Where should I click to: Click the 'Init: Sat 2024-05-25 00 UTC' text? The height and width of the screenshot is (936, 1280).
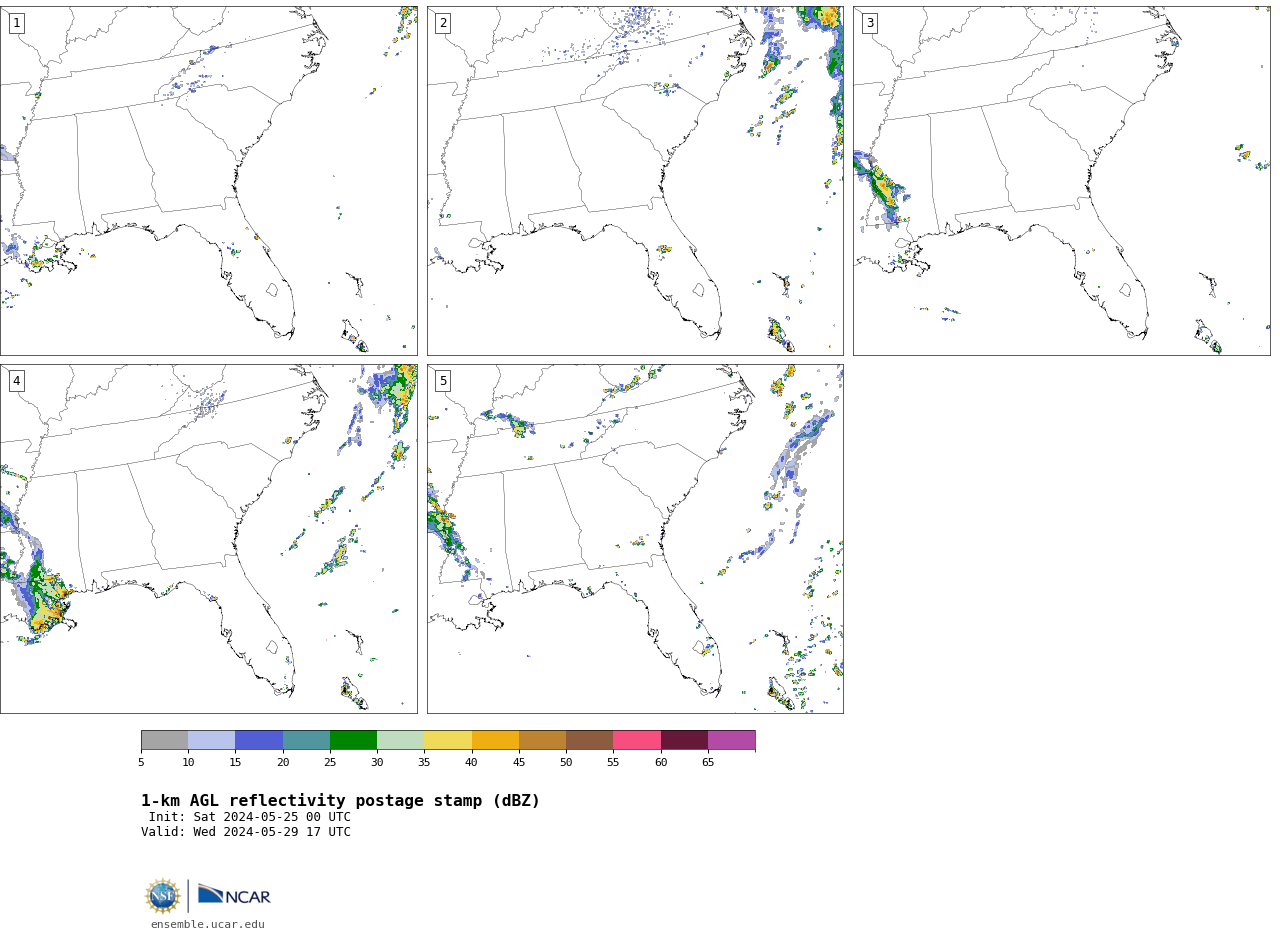(x=250, y=817)
